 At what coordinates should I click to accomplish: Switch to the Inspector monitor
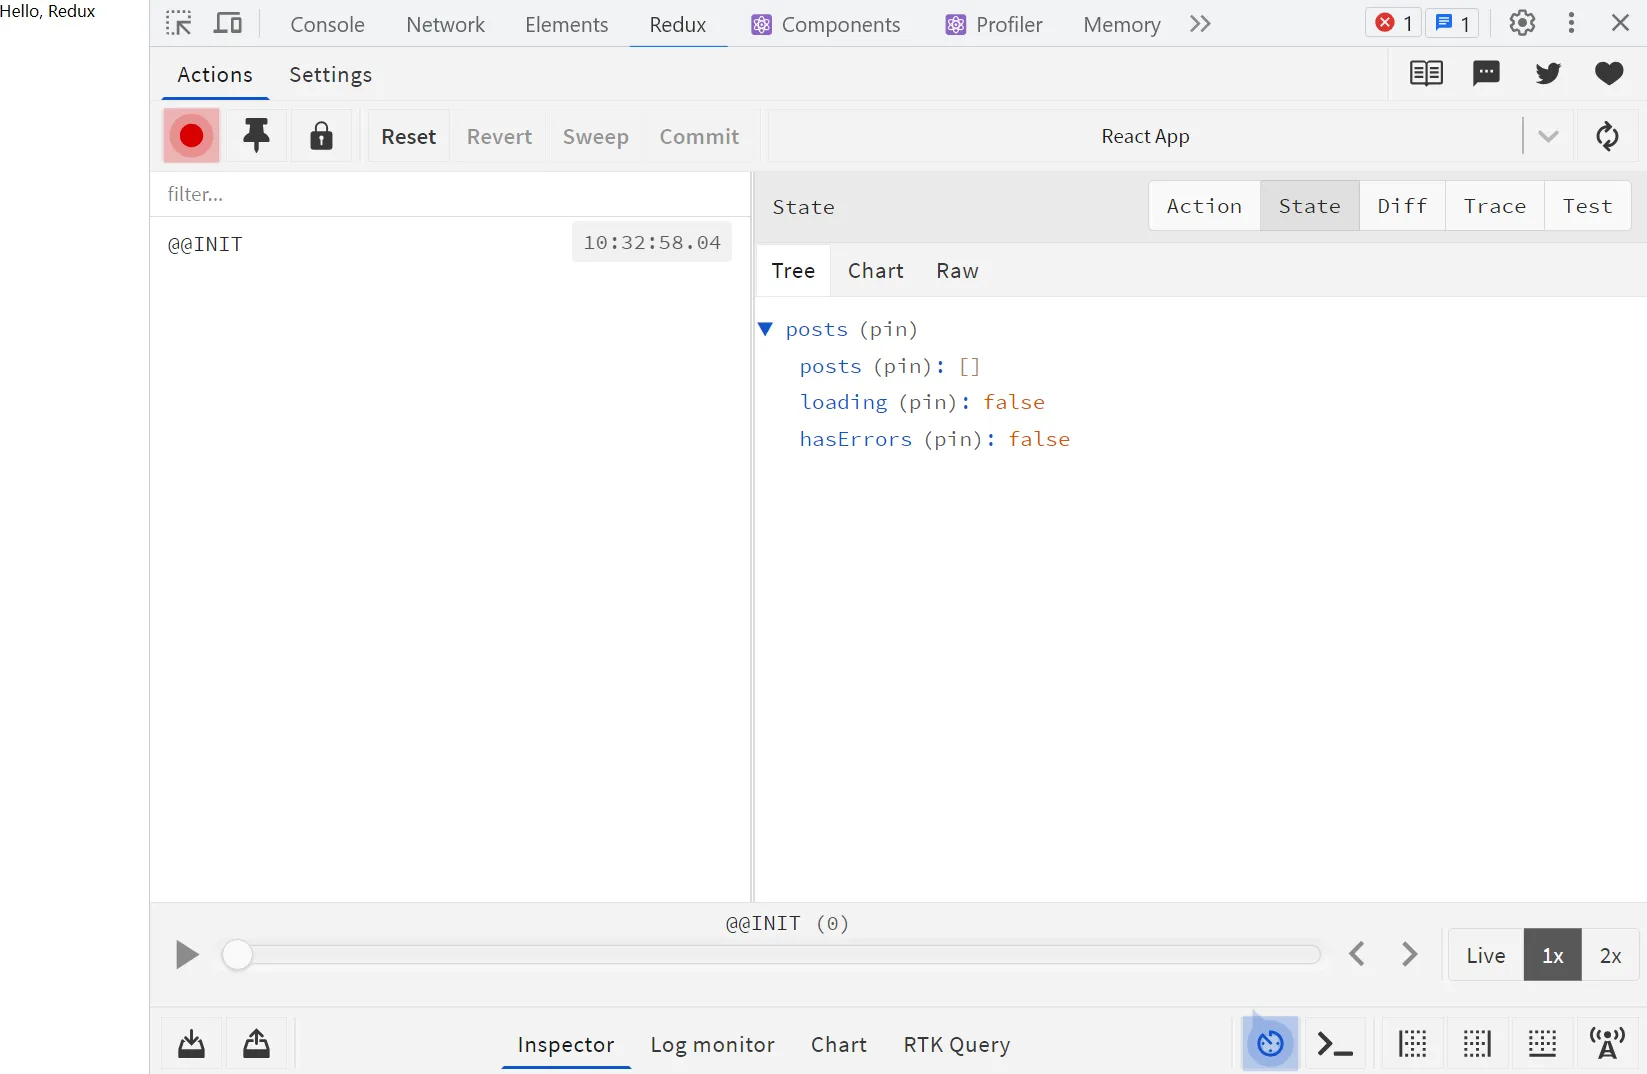[566, 1045]
